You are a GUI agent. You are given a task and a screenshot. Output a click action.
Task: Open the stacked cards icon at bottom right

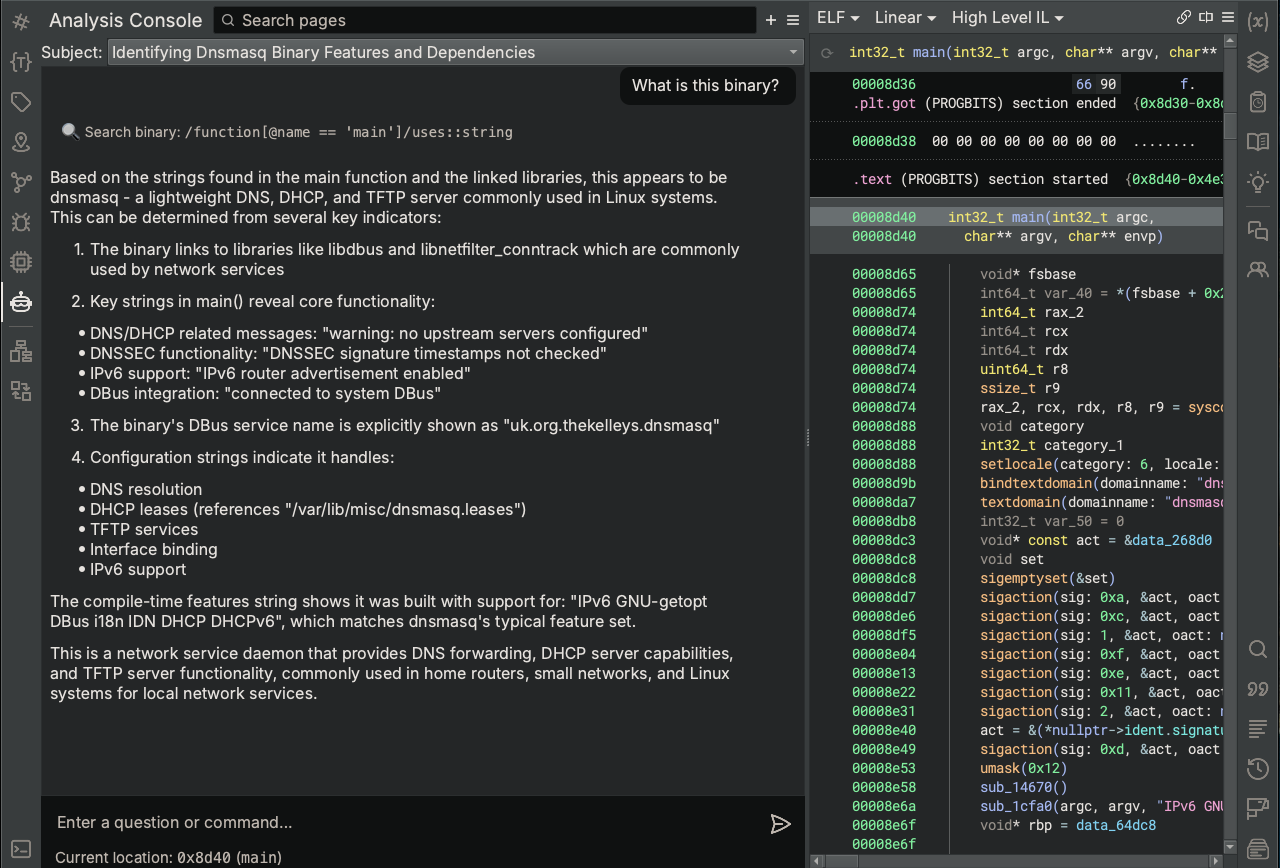pos(1258,848)
